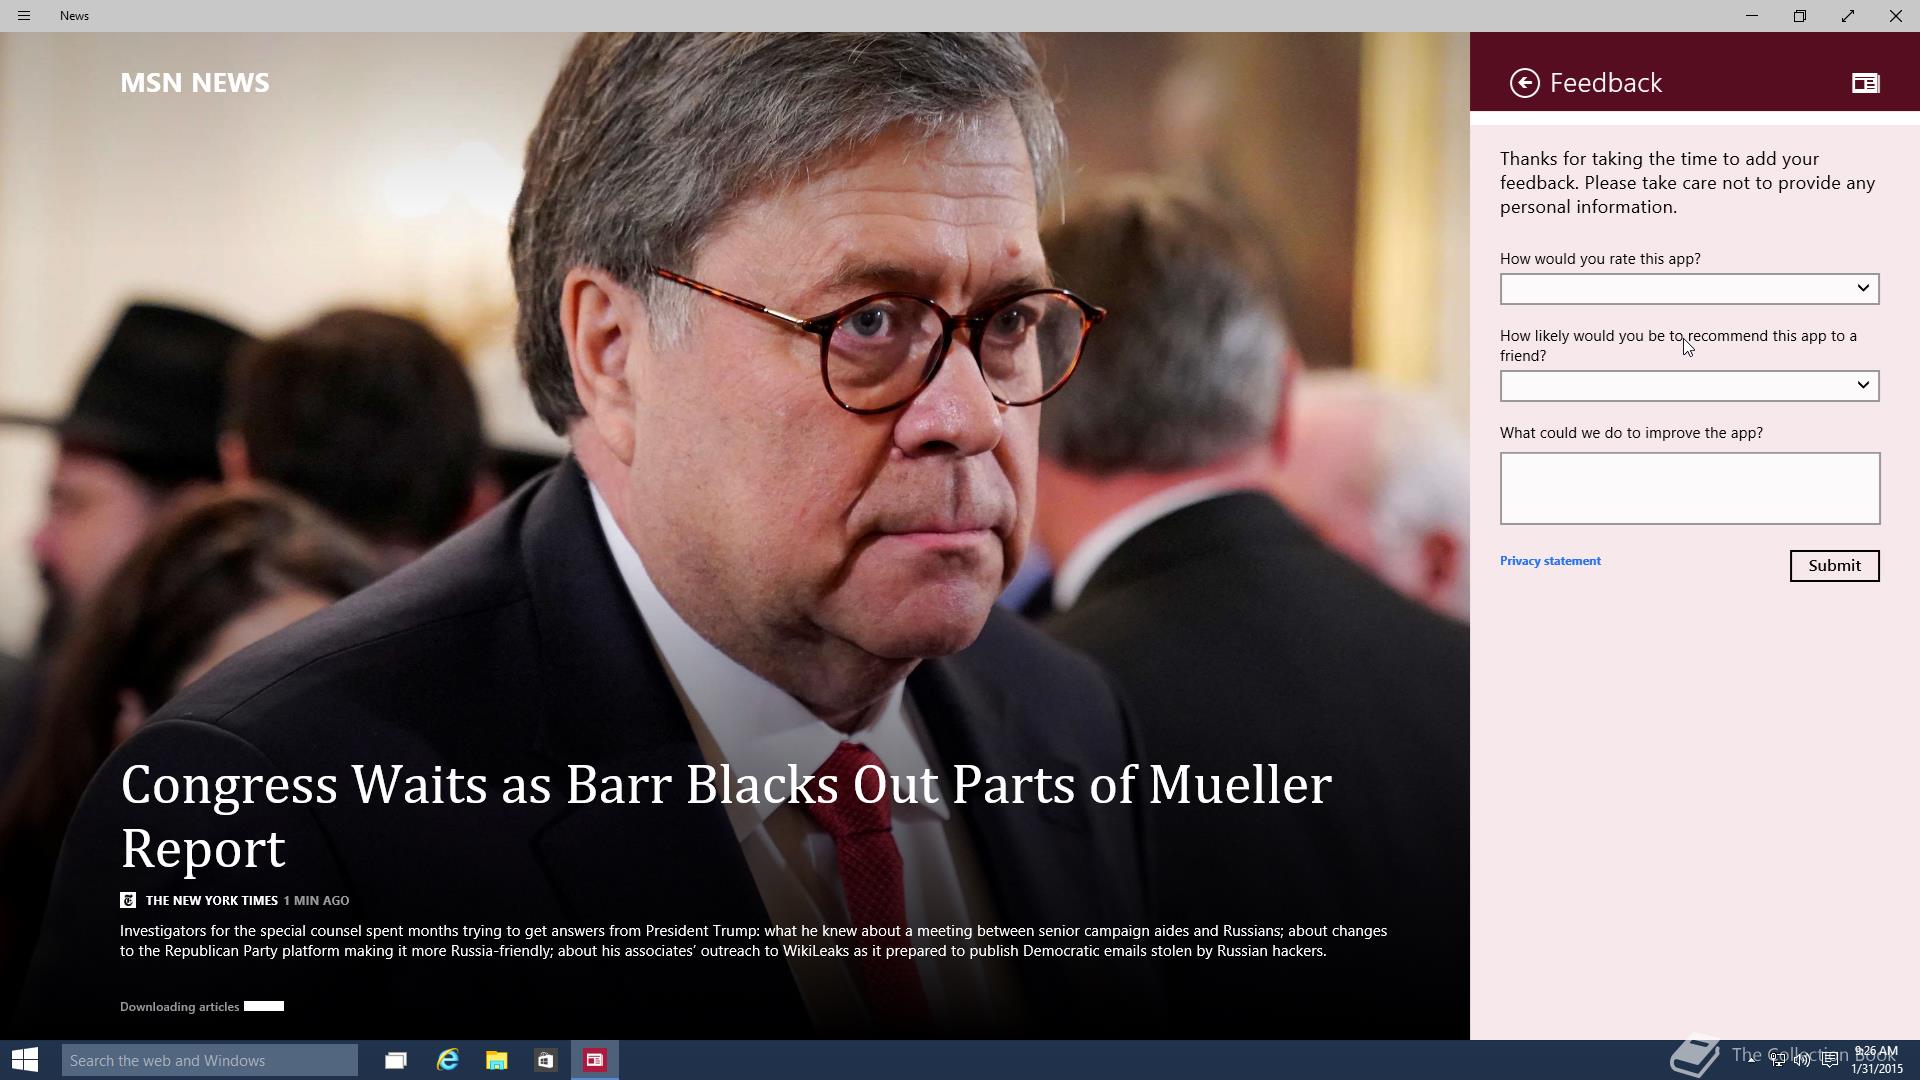Open the hamburger menu in title bar
1920x1080 pixels.
tap(24, 16)
